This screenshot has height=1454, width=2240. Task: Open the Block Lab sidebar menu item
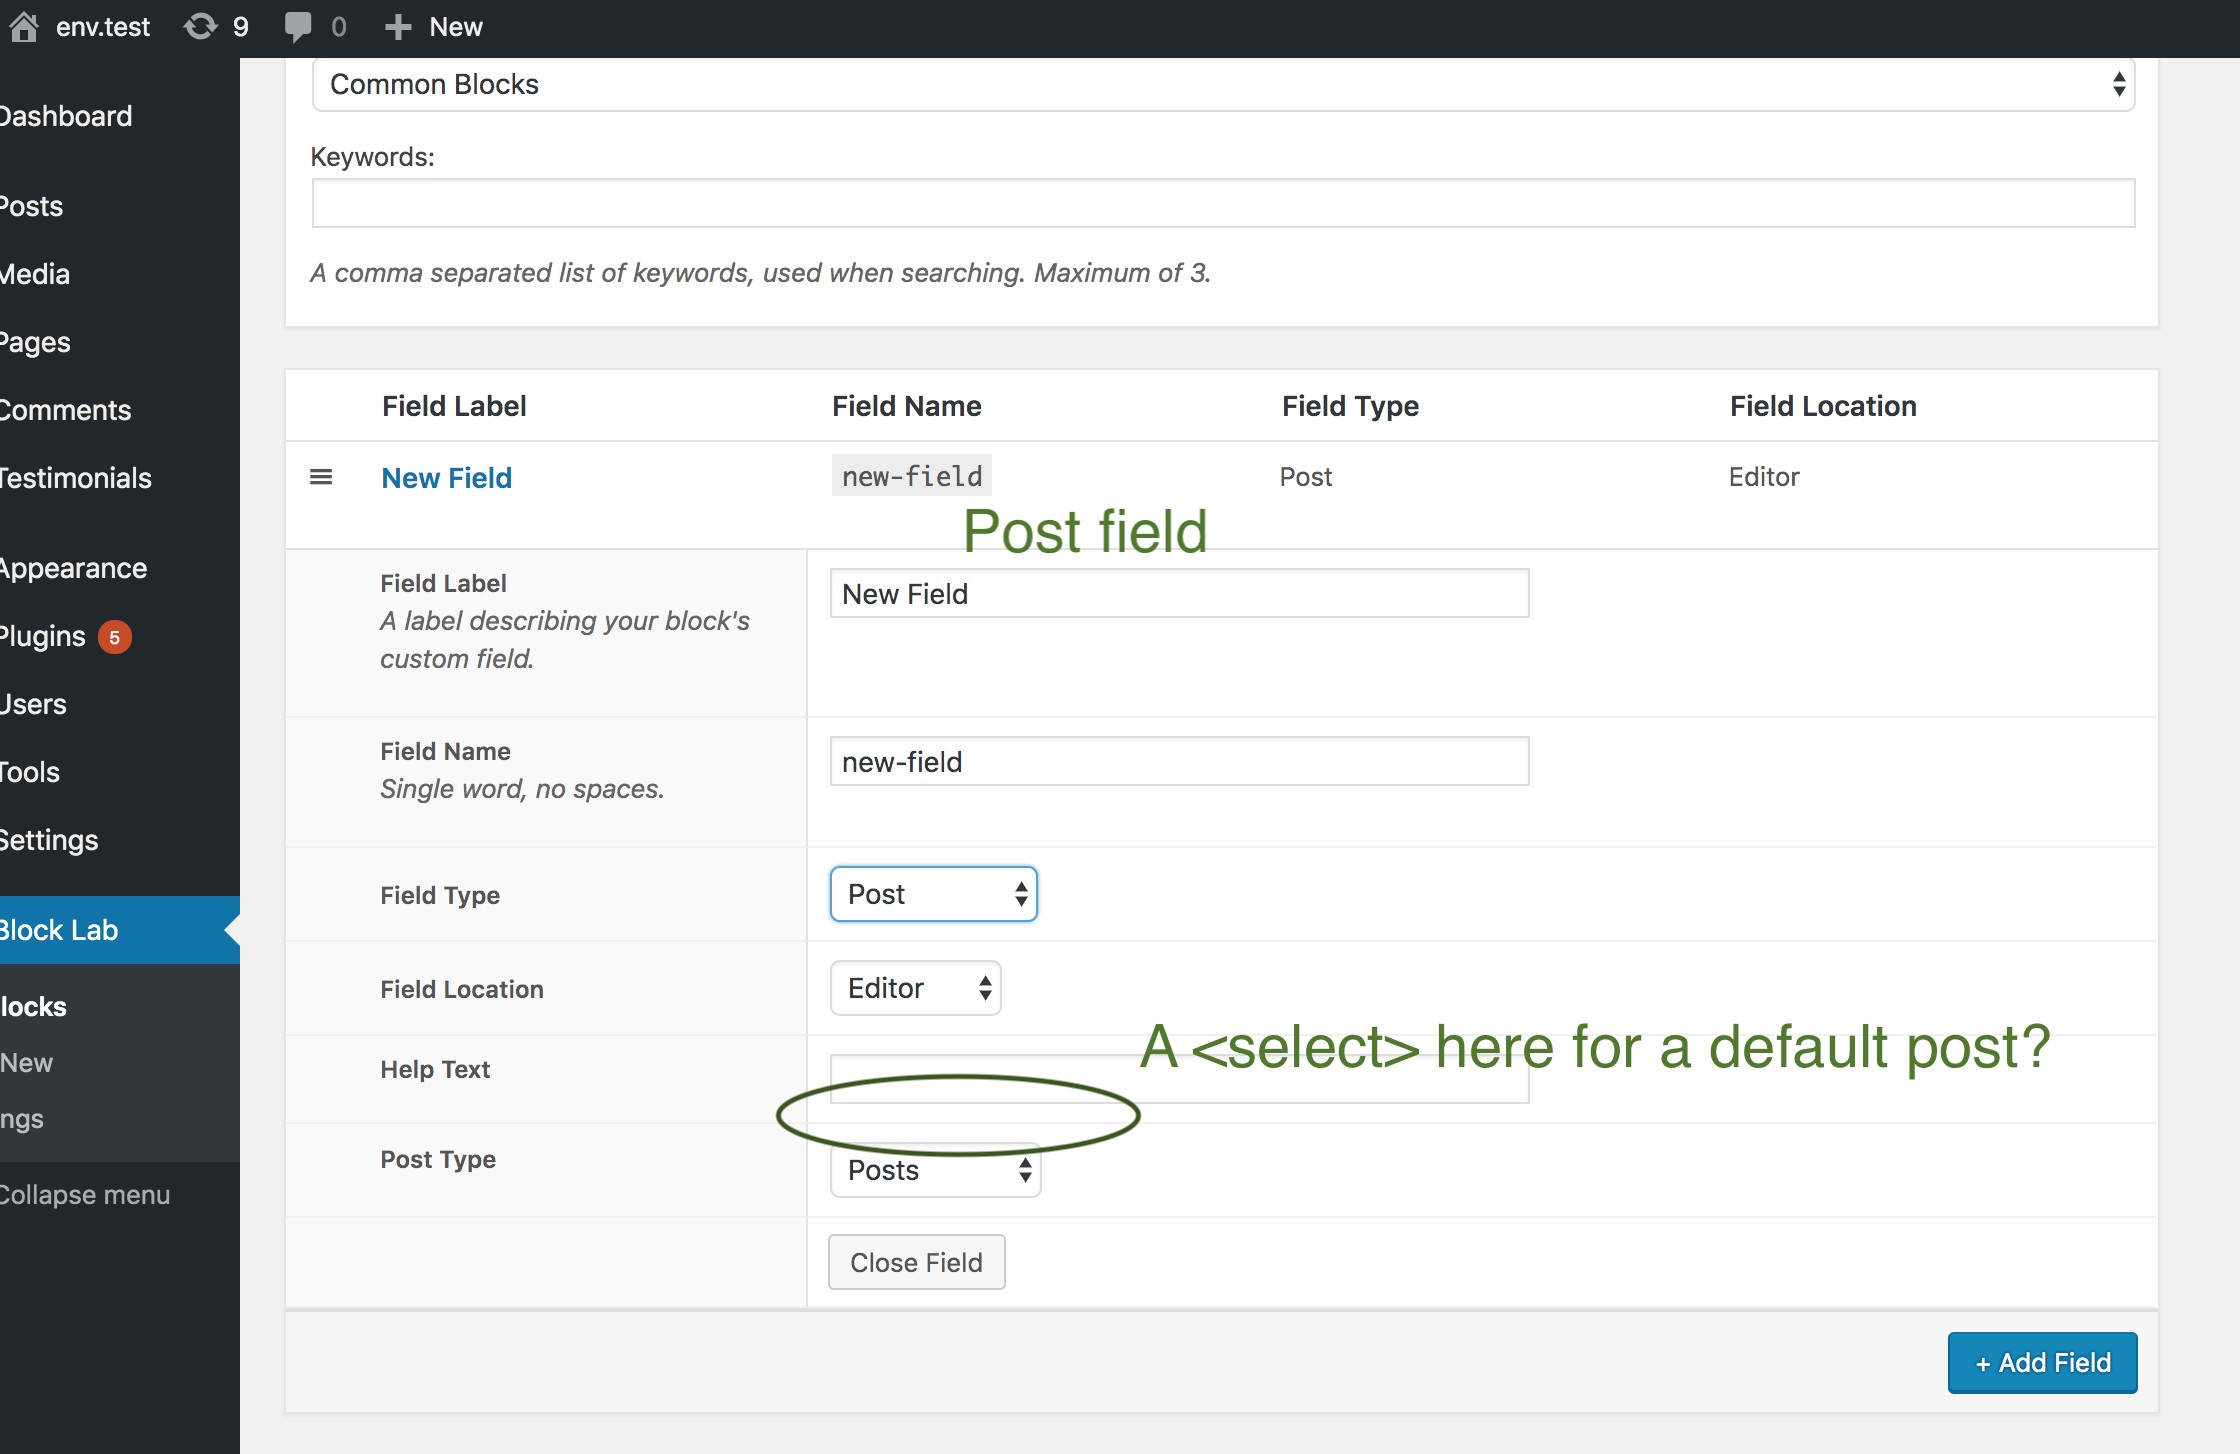[x=60, y=930]
